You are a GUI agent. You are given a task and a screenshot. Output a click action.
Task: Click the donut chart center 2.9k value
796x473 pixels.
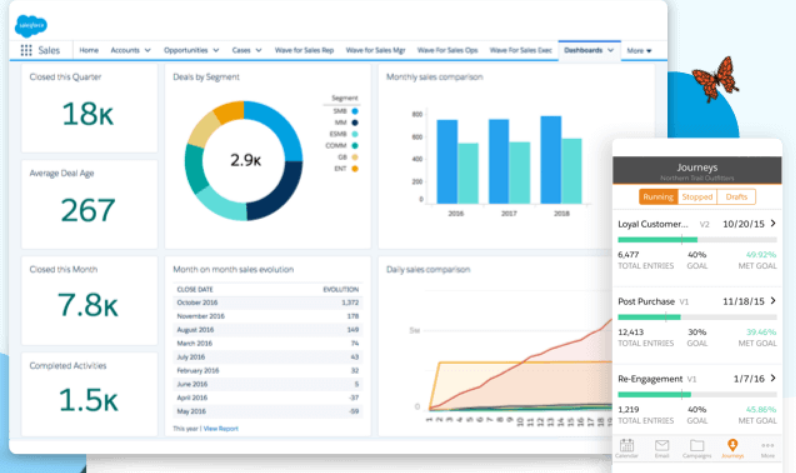pos(245,159)
